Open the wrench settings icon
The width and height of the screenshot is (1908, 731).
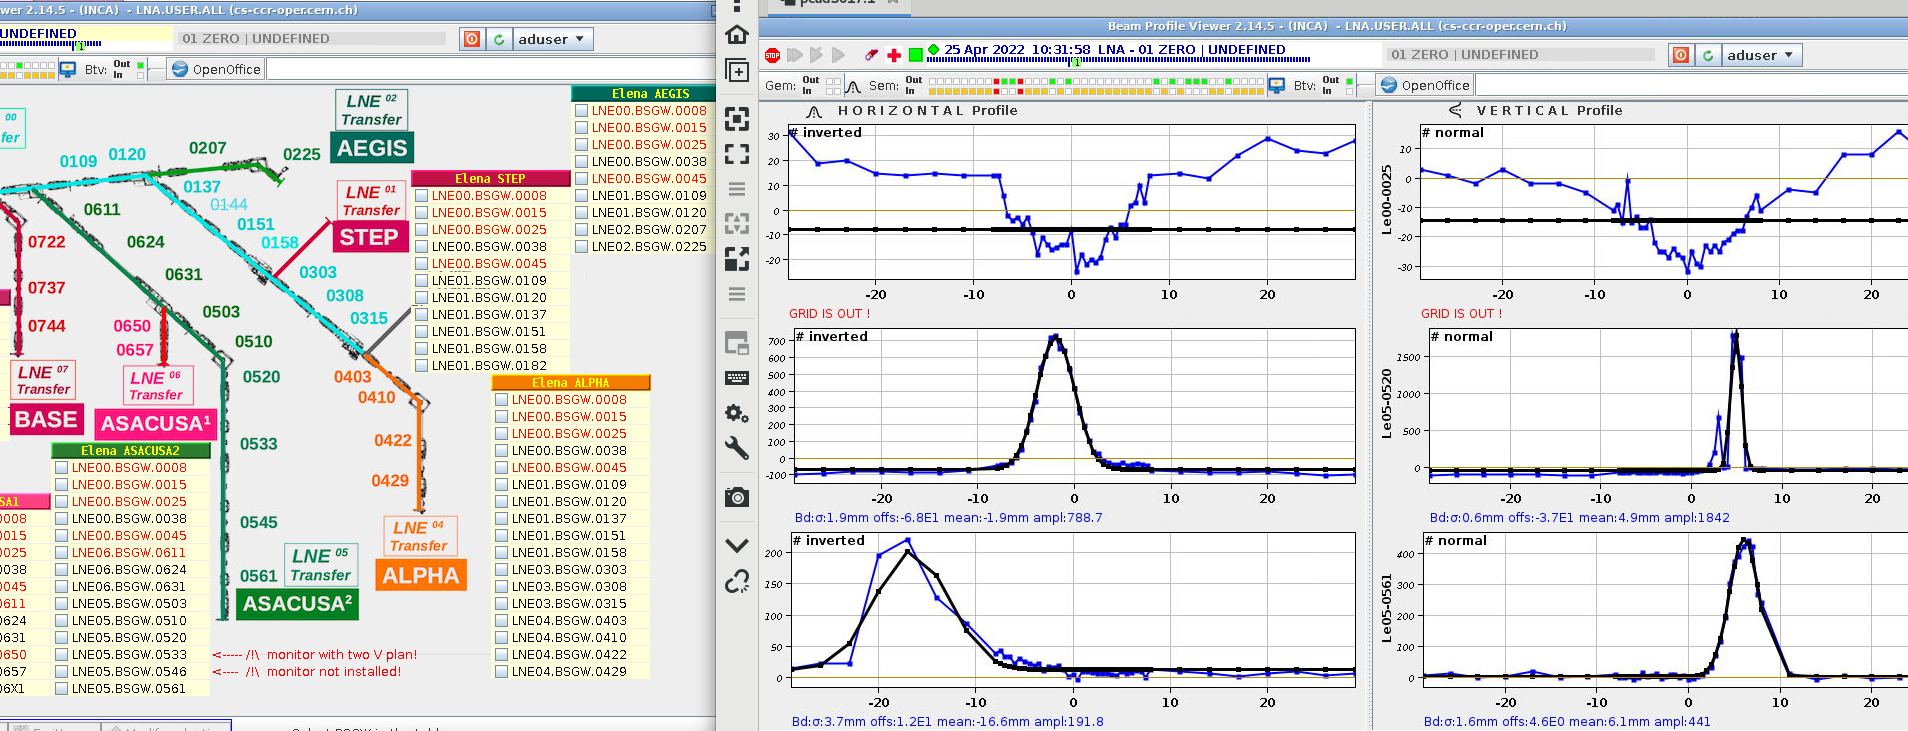coord(737,448)
